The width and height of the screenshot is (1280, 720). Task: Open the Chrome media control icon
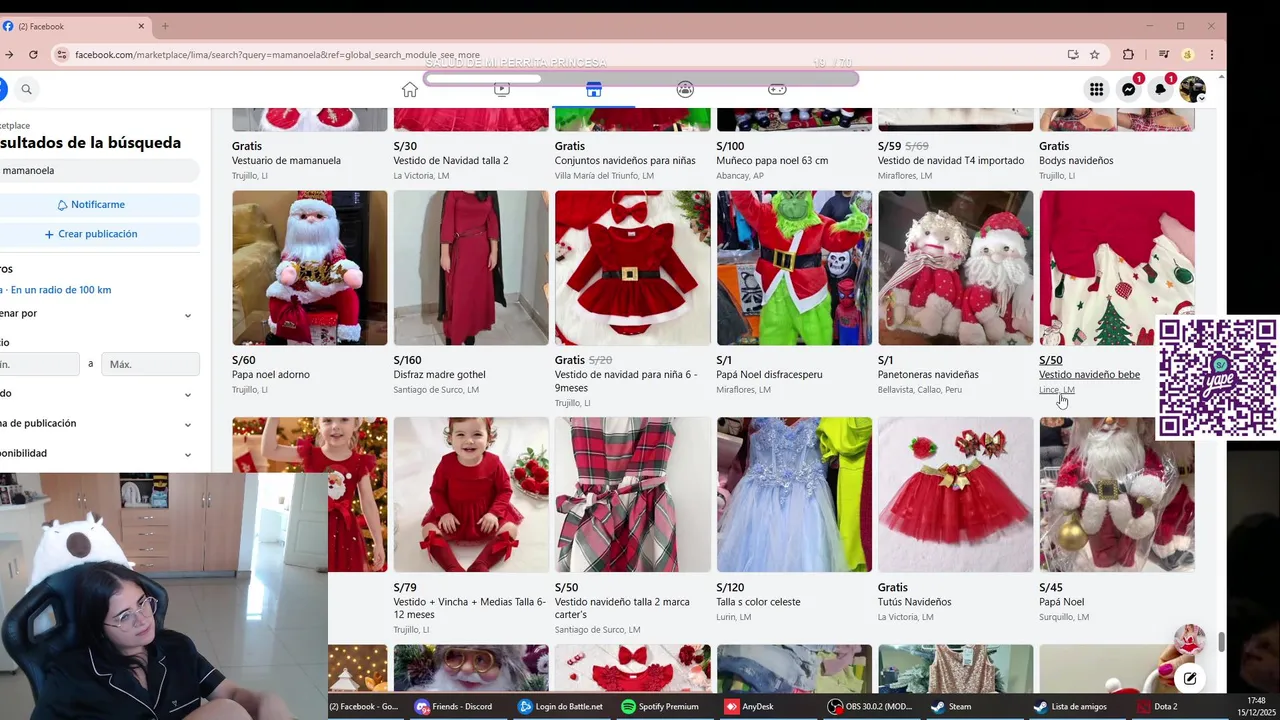(1164, 55)
